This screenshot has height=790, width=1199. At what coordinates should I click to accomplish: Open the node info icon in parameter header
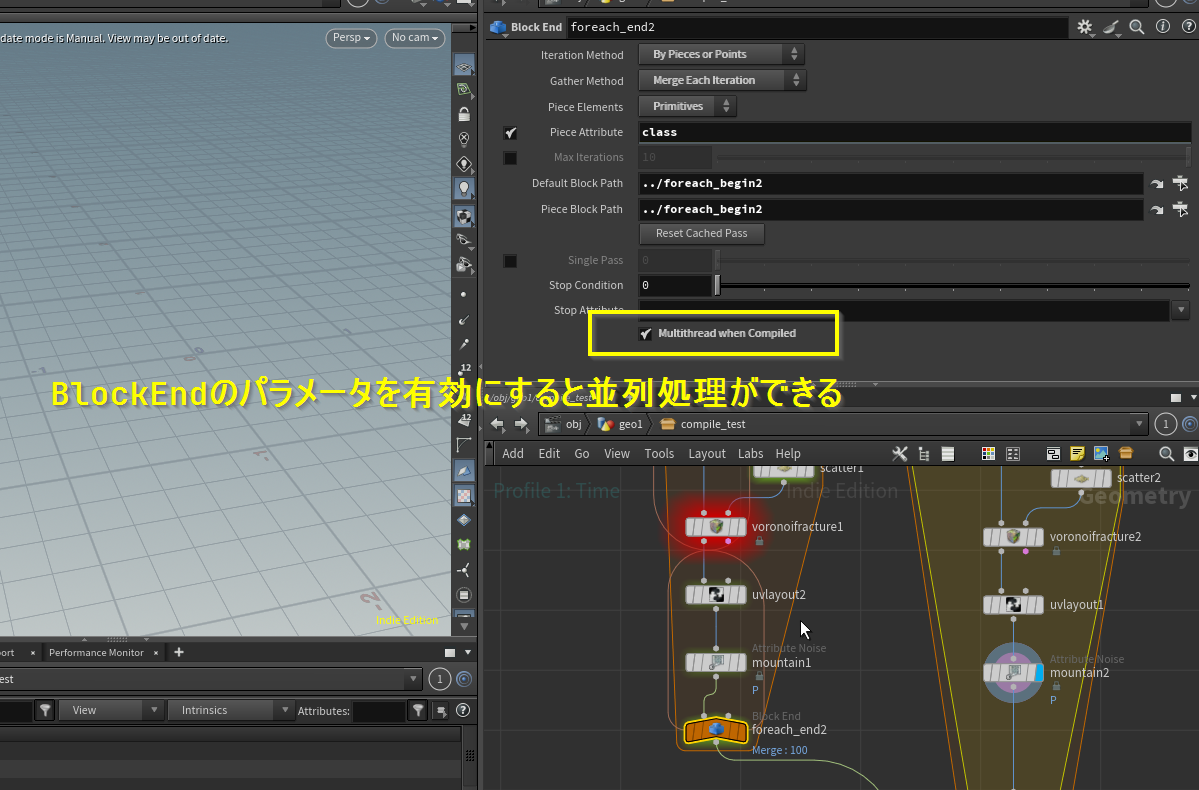click(1161, 28)
